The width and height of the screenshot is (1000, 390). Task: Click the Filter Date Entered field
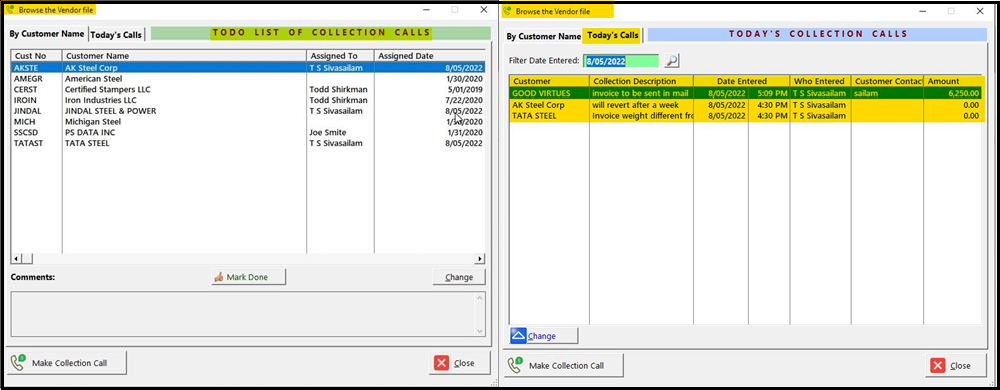coord(621,61)
